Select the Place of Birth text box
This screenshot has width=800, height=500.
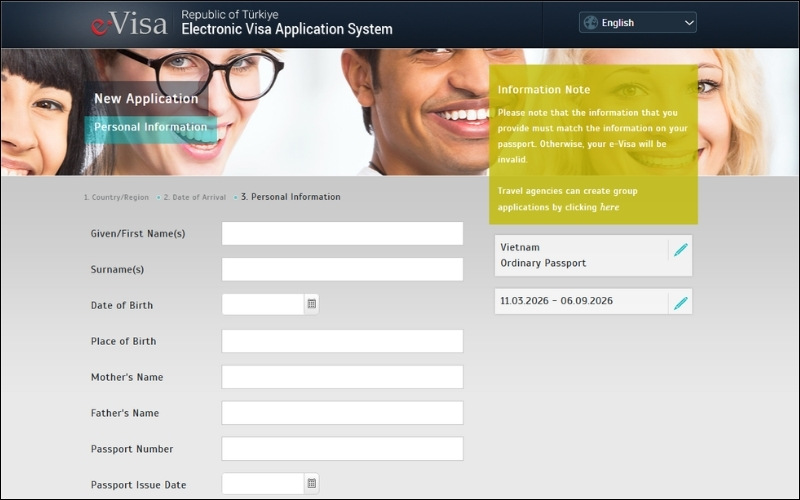[x=342, y=341]
